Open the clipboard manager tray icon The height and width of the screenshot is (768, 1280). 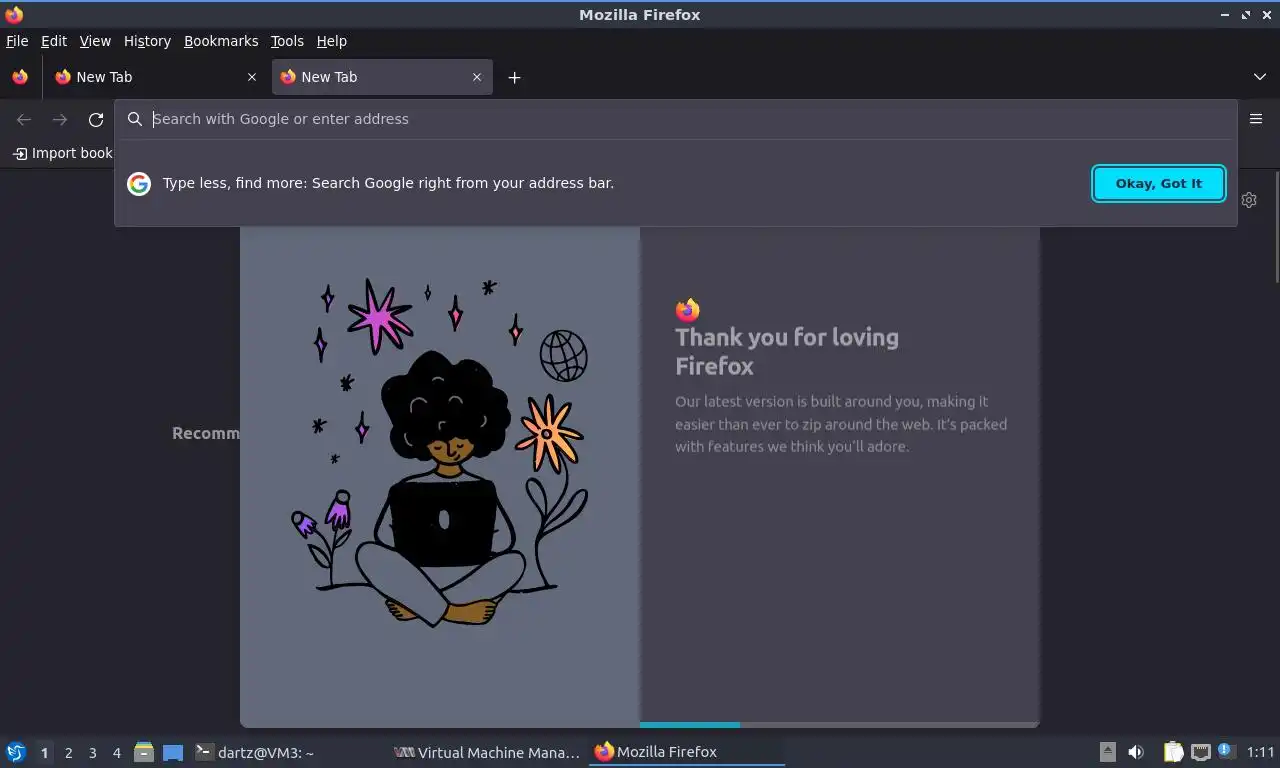1173,752
